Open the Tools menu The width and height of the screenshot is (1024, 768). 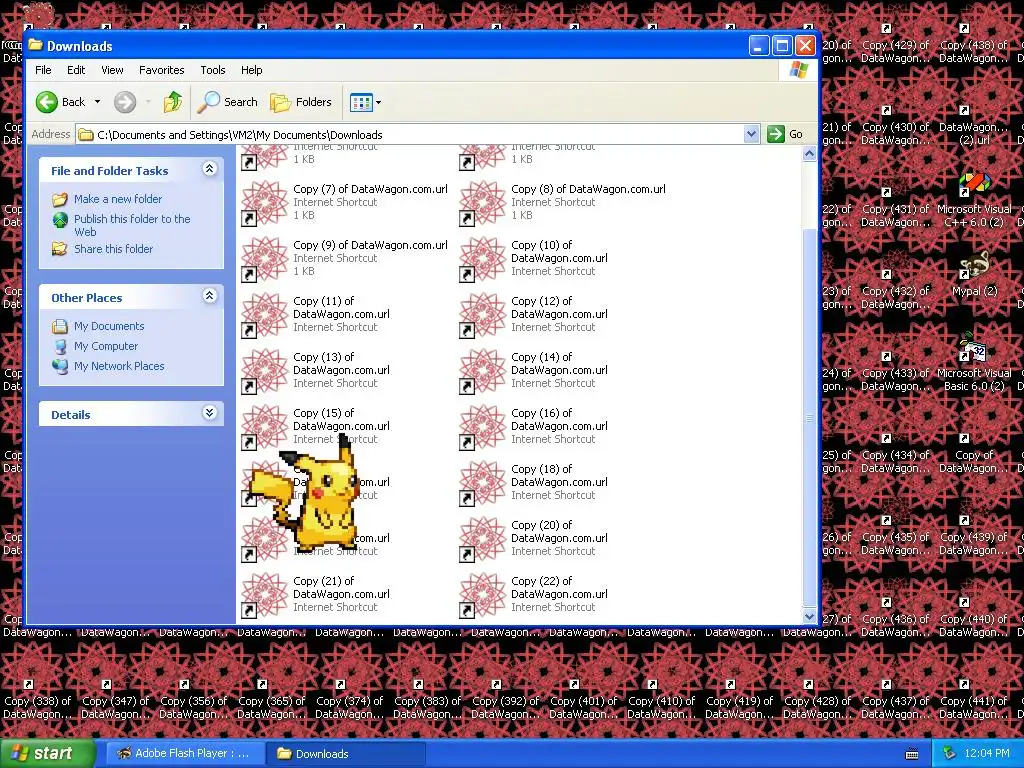pos(212,70)
